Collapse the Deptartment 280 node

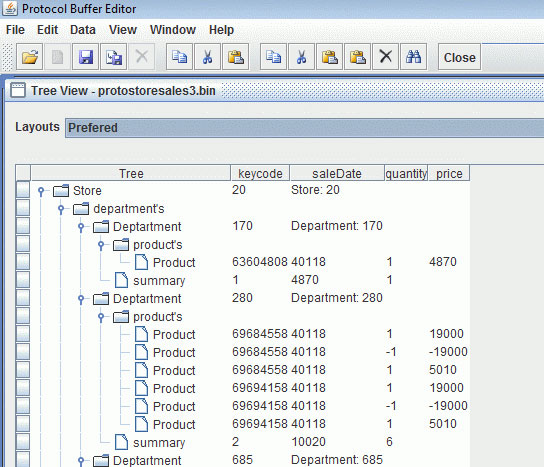click(x=81, y=299)
